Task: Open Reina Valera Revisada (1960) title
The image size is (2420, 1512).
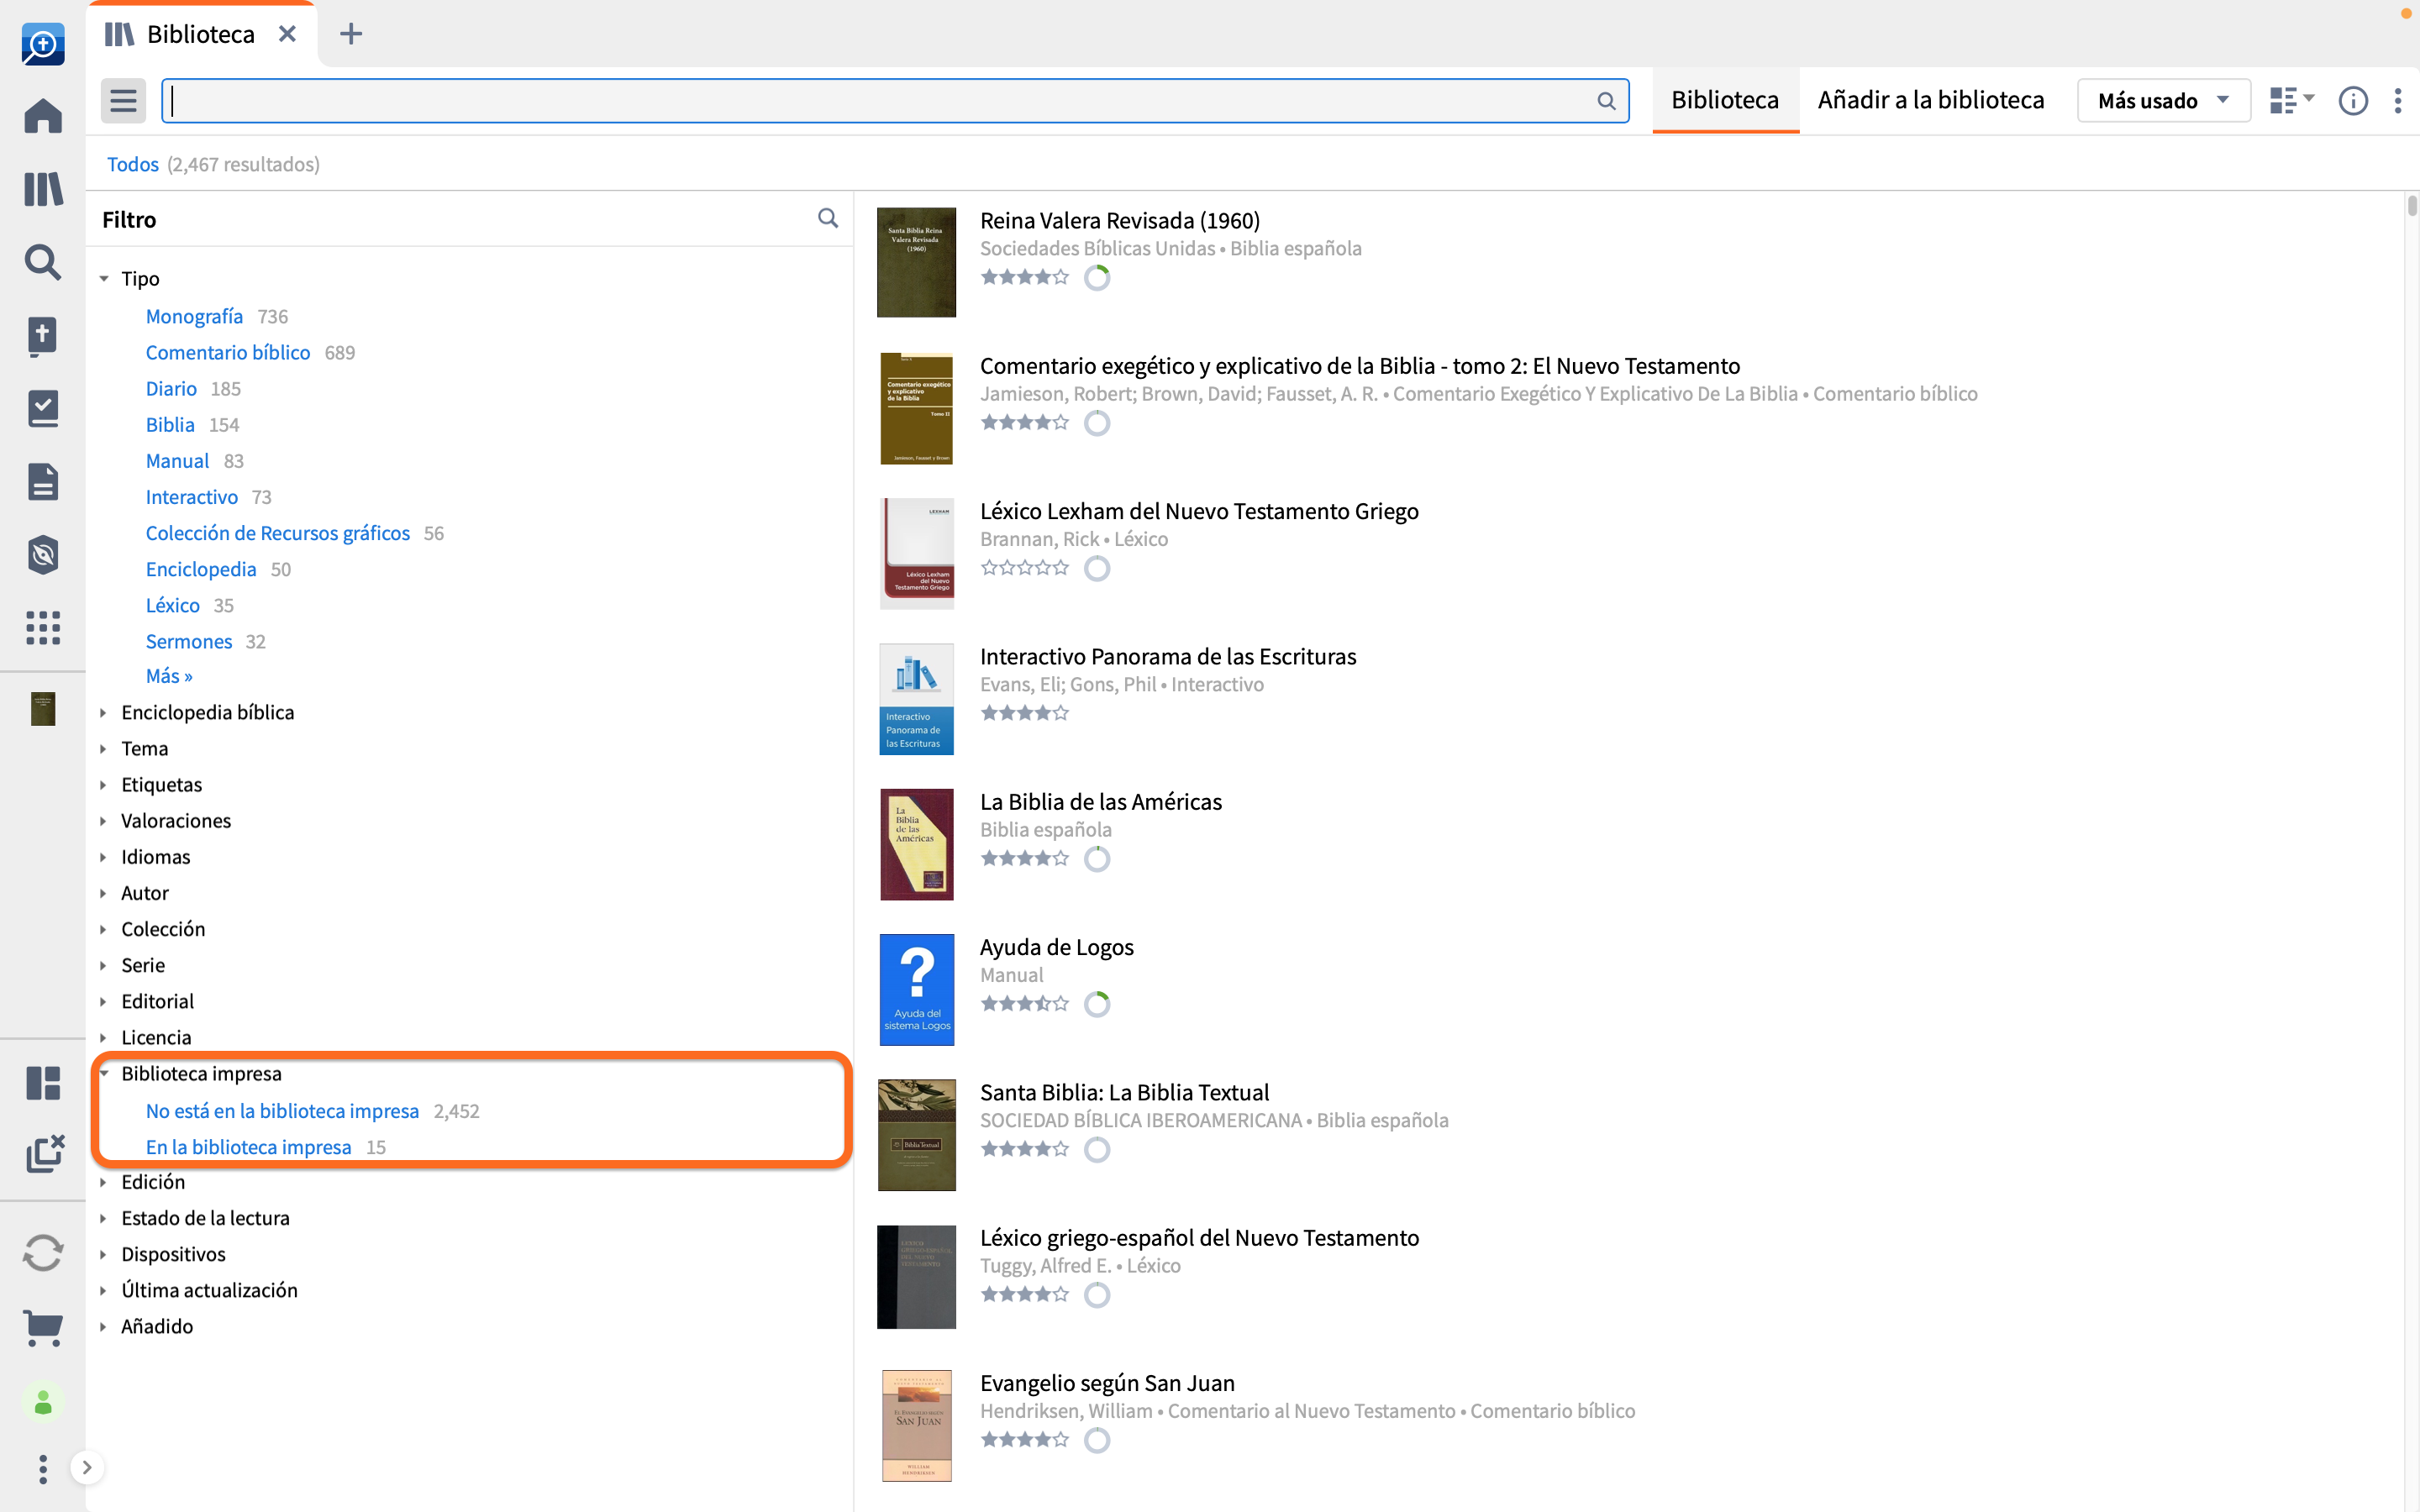Action: 1119,220
